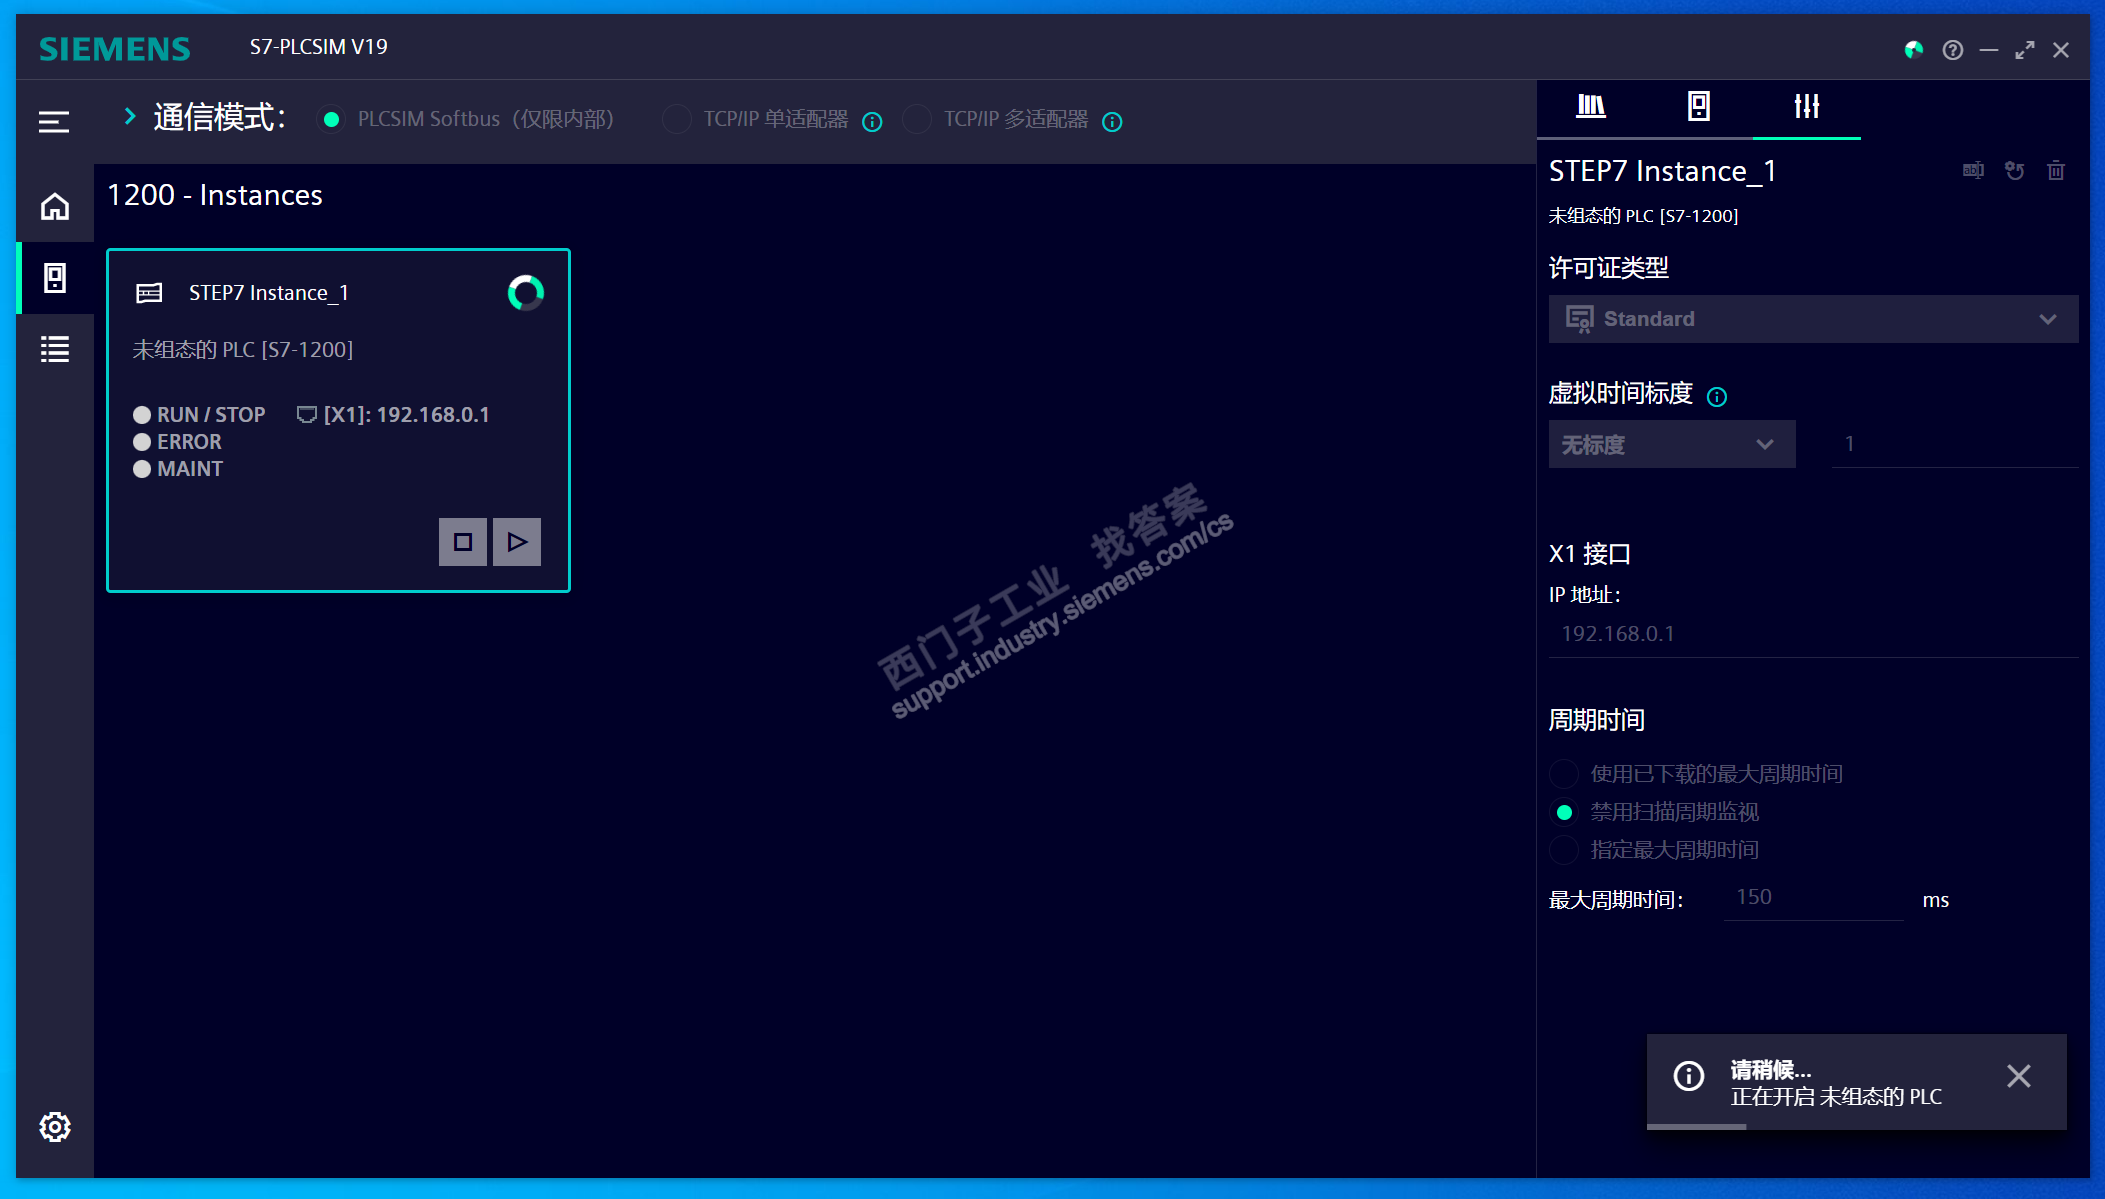The image size is (2105, 1199).
Task: Click help question mark icon in title bar
Action: point(1952,50)
